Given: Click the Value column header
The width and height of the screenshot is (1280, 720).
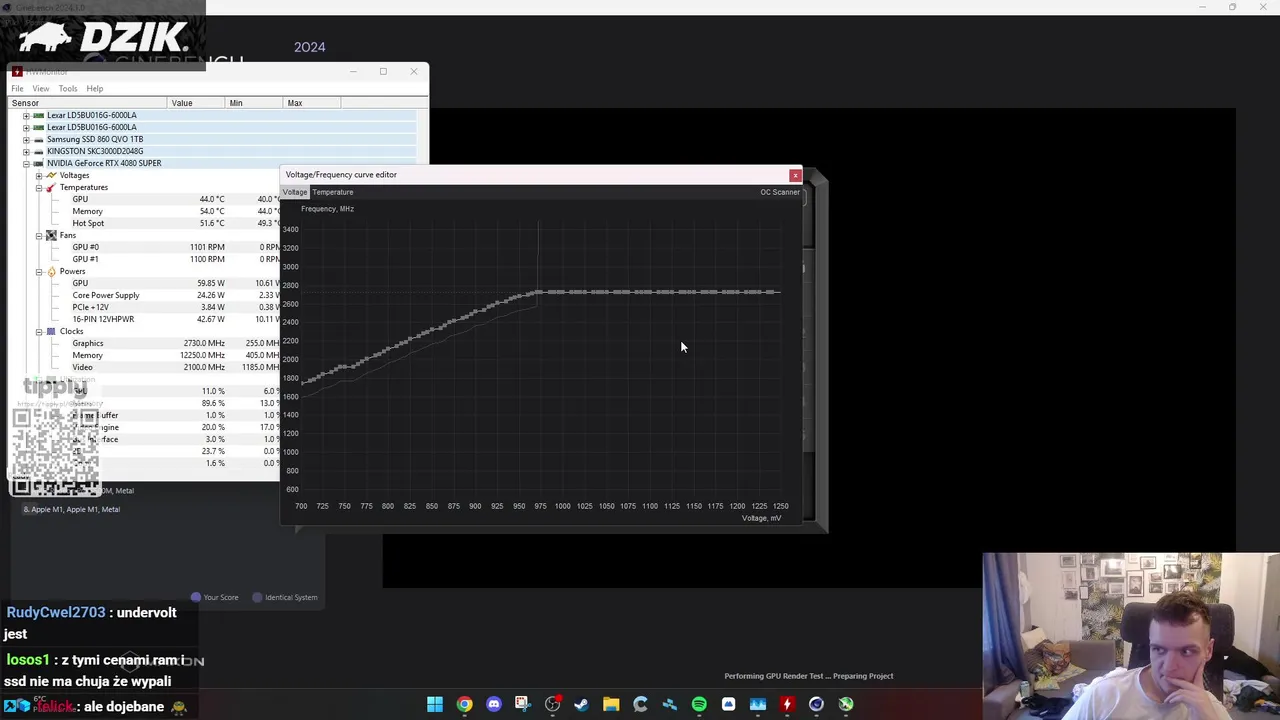Looking at the screenshot, I should pos(195,103).
